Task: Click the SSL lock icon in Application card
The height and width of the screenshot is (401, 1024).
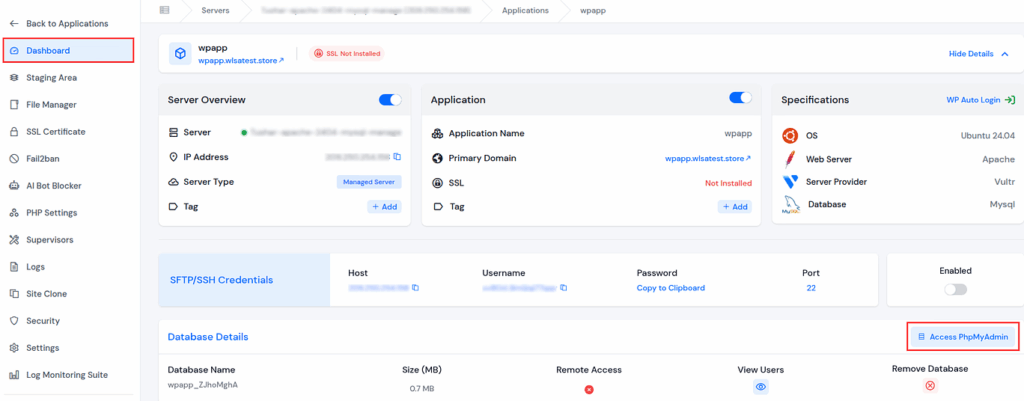Action: pos(438,183)
